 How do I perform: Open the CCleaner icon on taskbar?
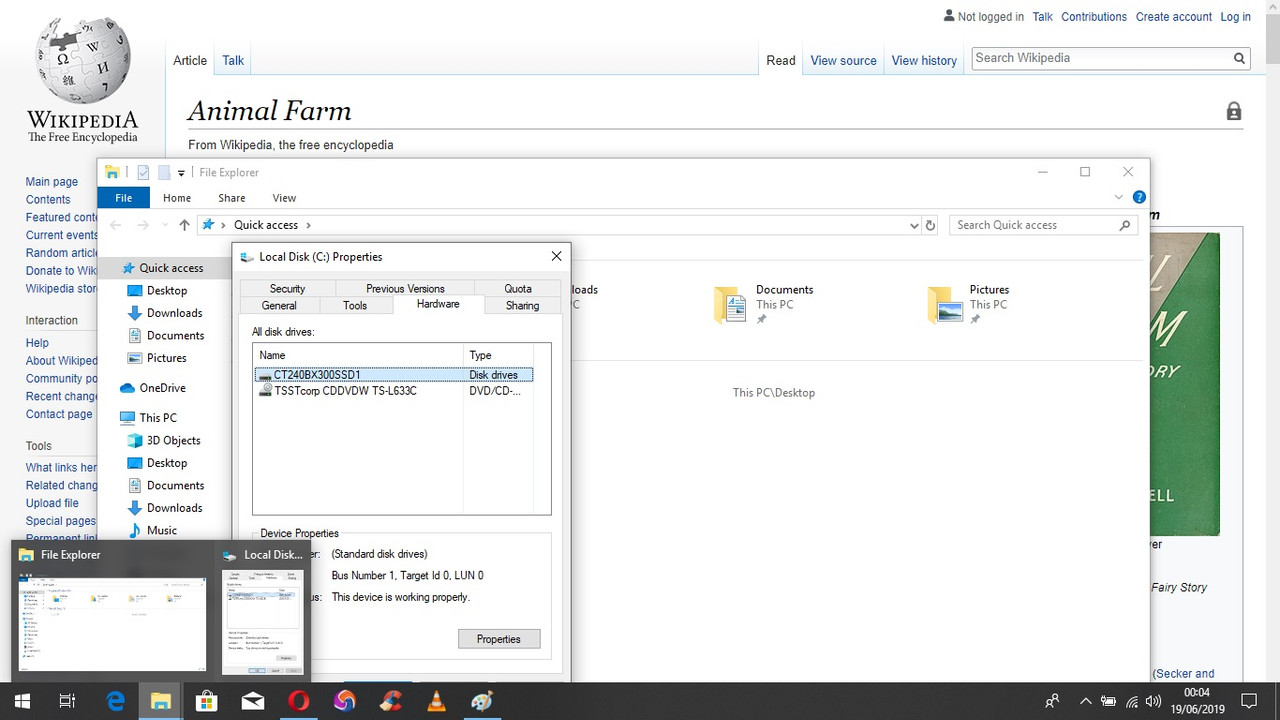[x=390, y=701]
